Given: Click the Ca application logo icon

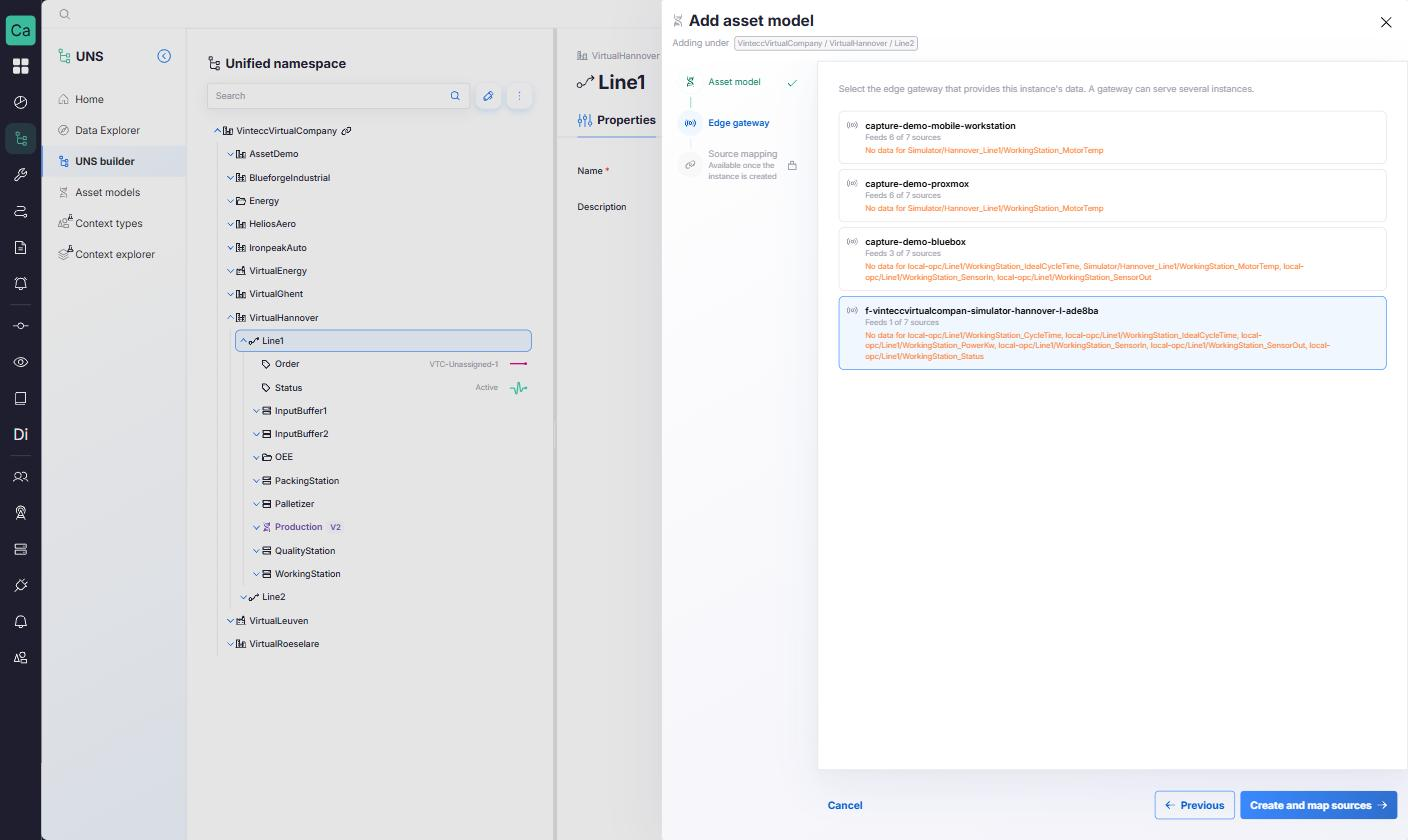Looking at the screenshot, I should [x=20, y=30].
